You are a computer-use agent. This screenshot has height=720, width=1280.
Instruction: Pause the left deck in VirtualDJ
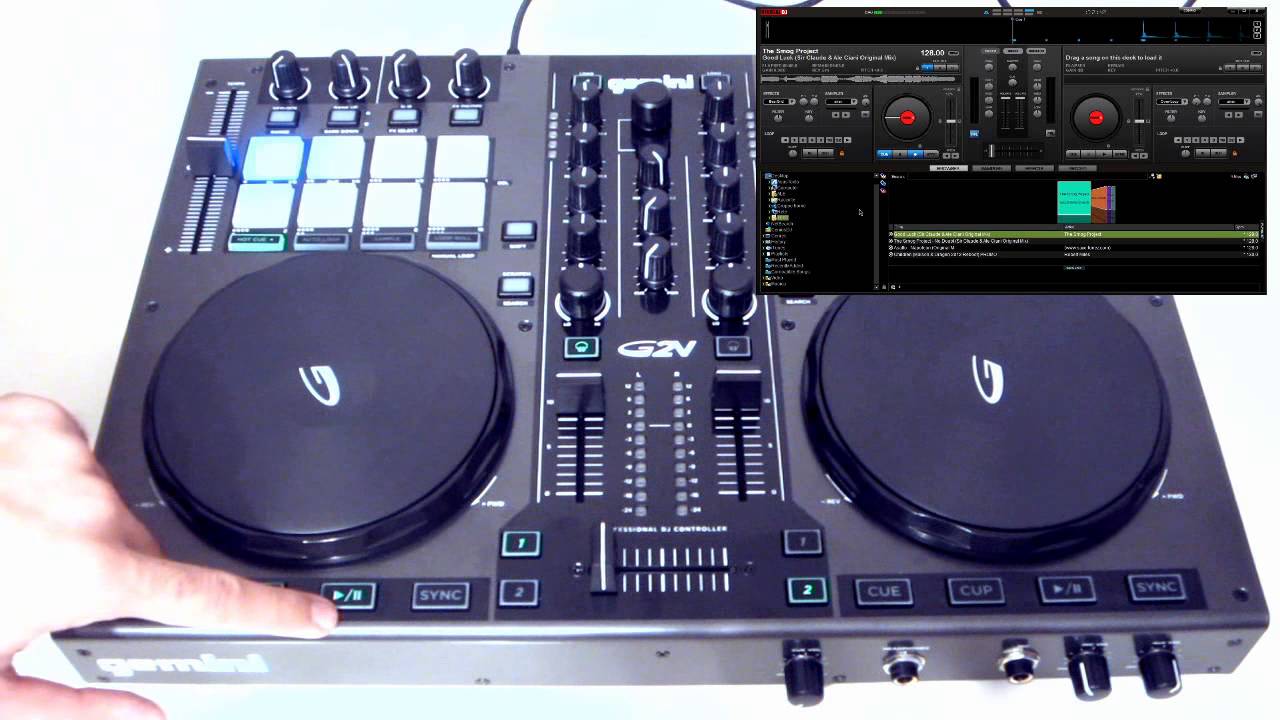[x=900, y=154]
